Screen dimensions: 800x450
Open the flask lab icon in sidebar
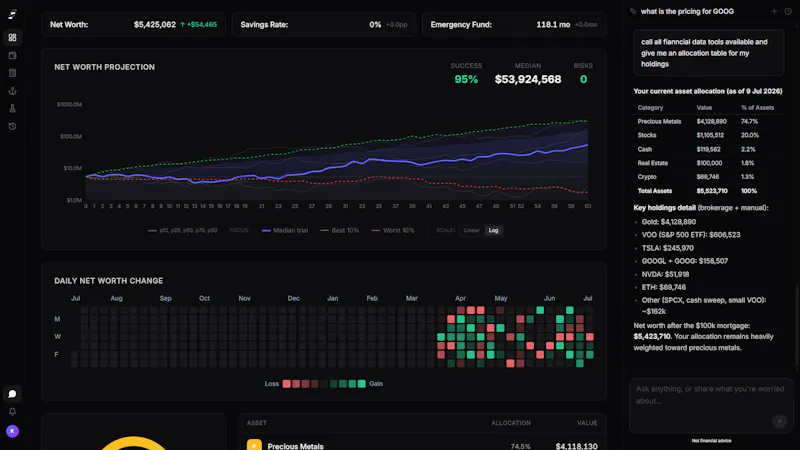[x=12, y=108]
